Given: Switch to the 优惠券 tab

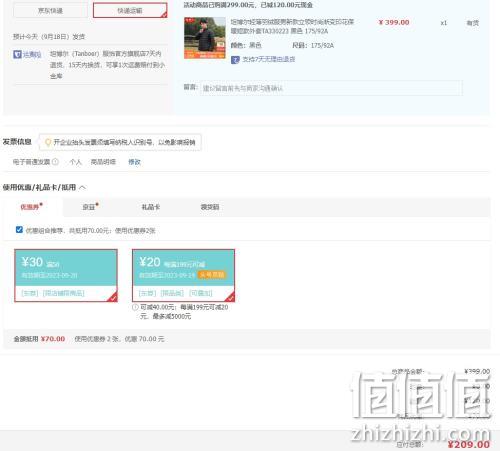Looking at the screenshot, I should click(31, 207).
